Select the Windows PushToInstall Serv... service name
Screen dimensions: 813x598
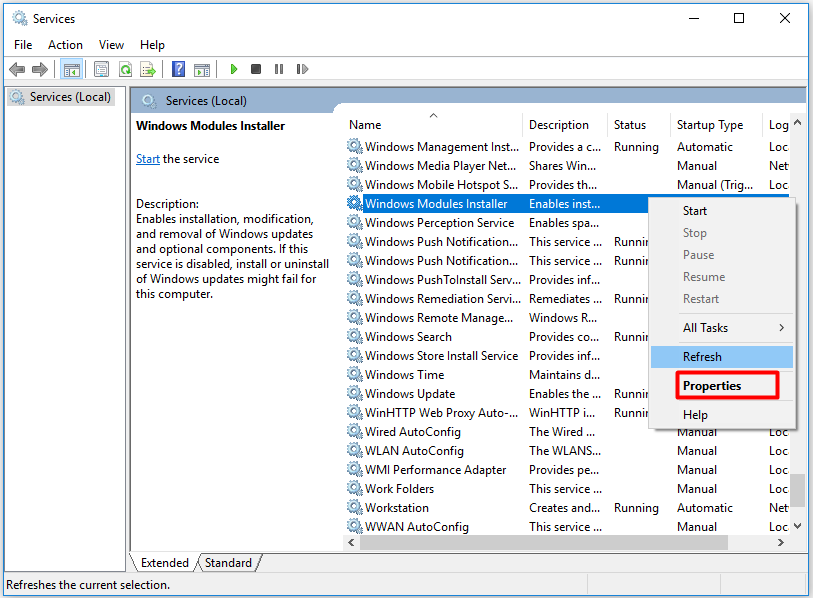coord(443,280)
